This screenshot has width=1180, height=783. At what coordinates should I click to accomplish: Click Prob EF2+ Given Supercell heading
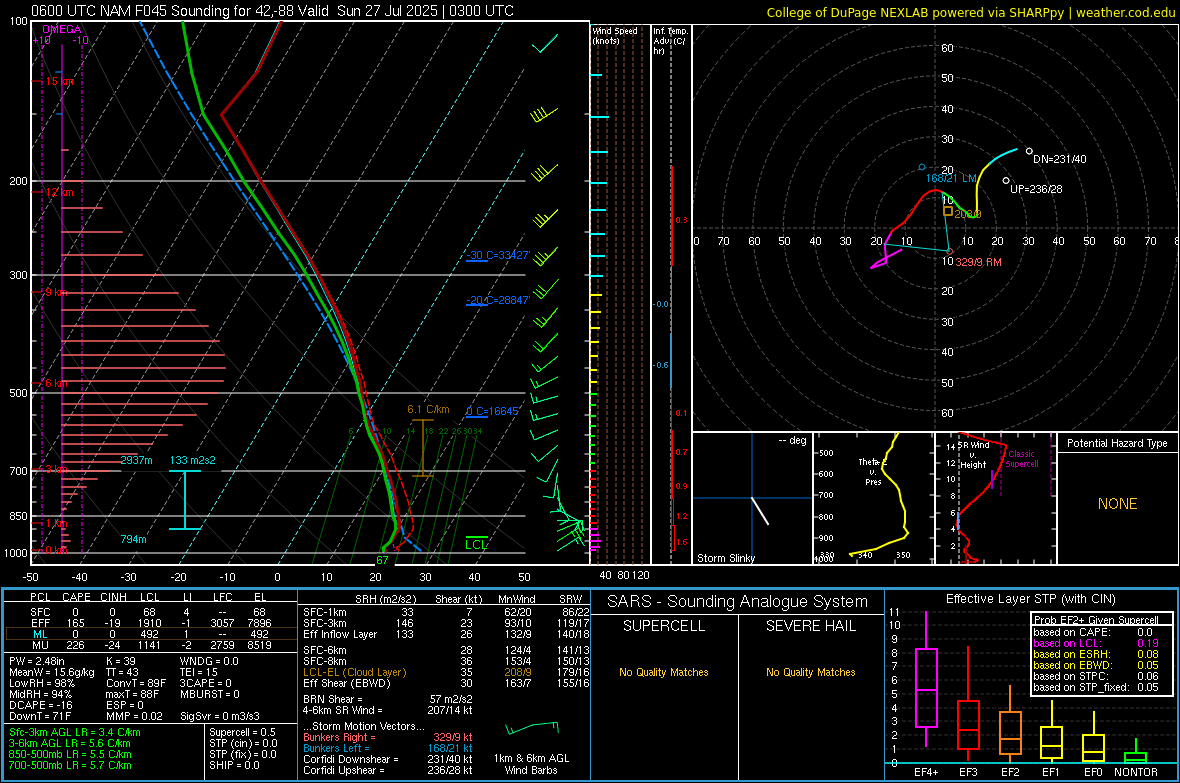pos(1096,620)
